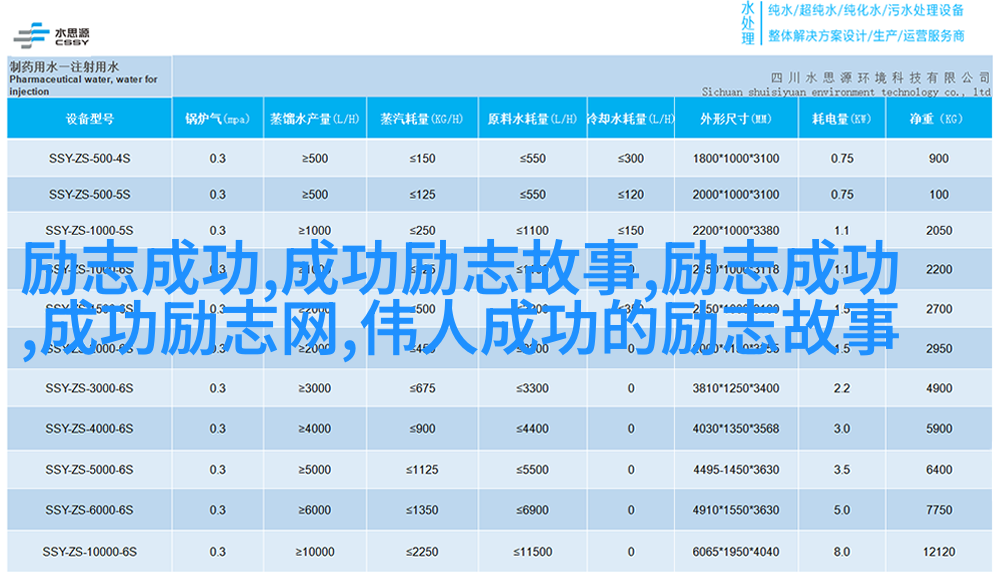
Task: Click the 2050 net weight cell
Action: (939, 230)
